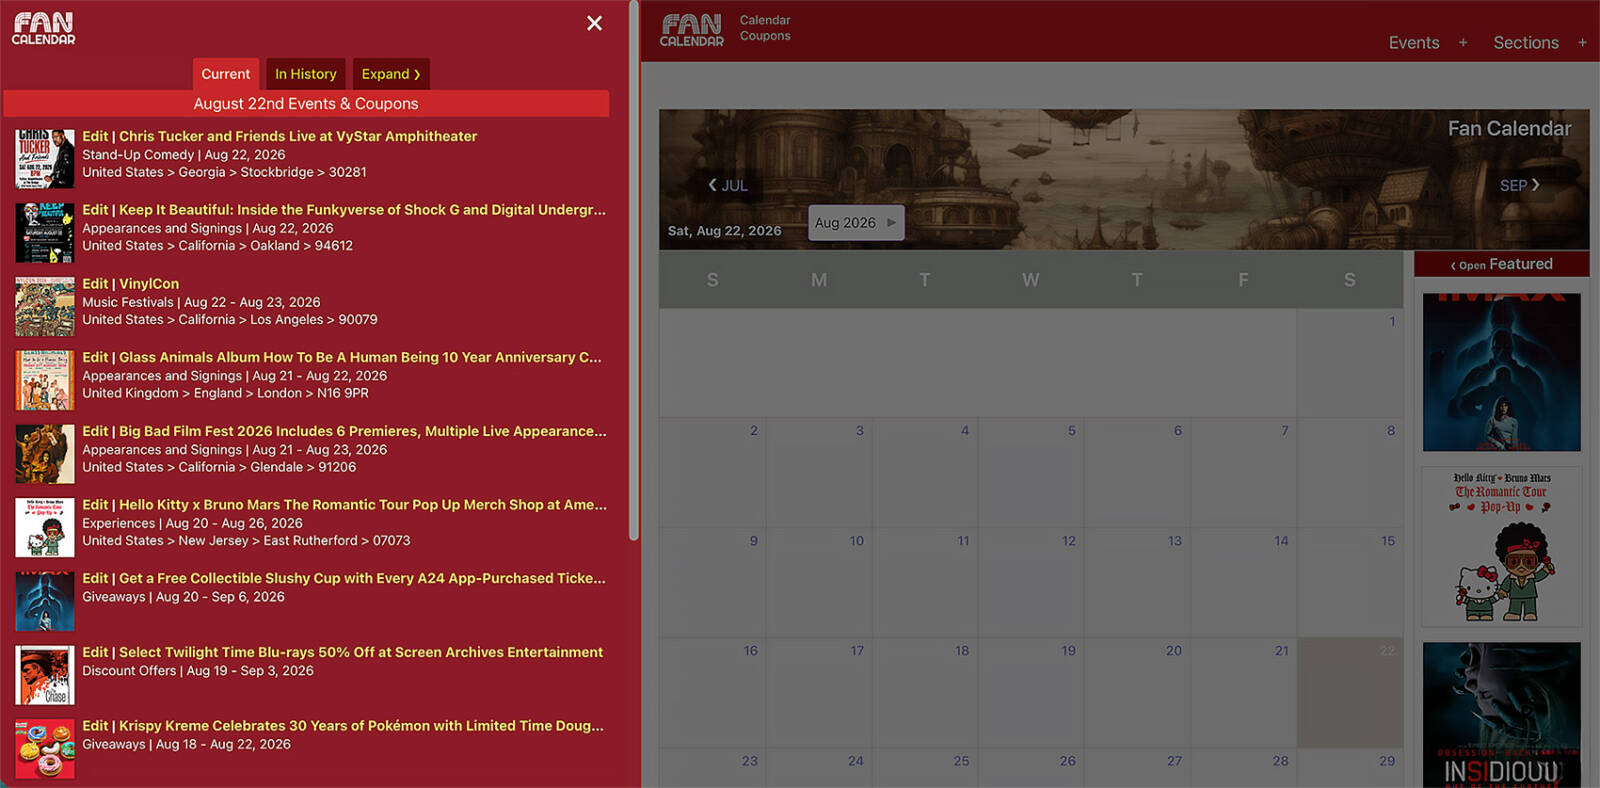1600x788 pixels.
Task: Click 'Stand-Up Comedy | Aug 22, 2026' text
Action: tap(184, 155)
